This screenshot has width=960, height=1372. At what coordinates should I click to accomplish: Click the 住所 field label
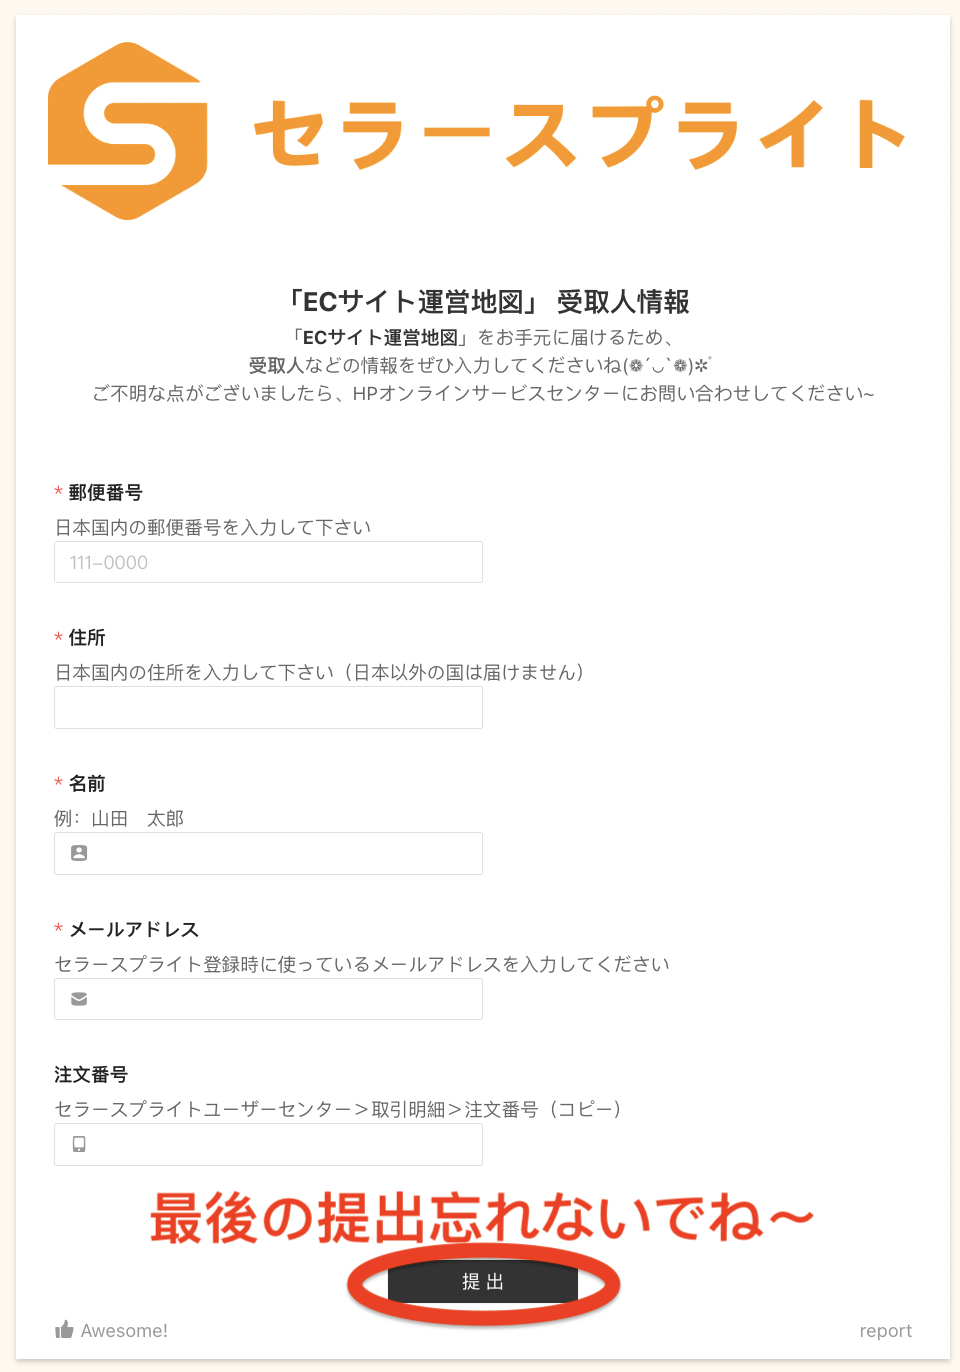[87, 637]
